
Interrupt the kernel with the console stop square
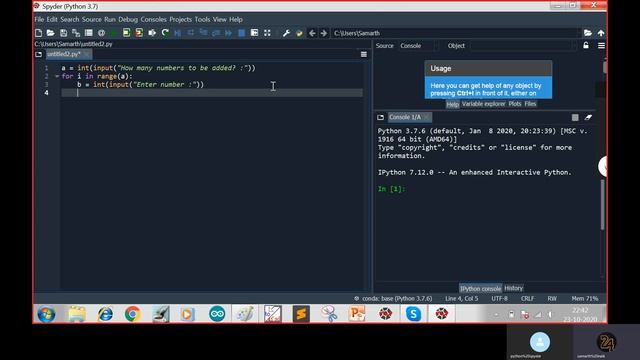point(575,118)
